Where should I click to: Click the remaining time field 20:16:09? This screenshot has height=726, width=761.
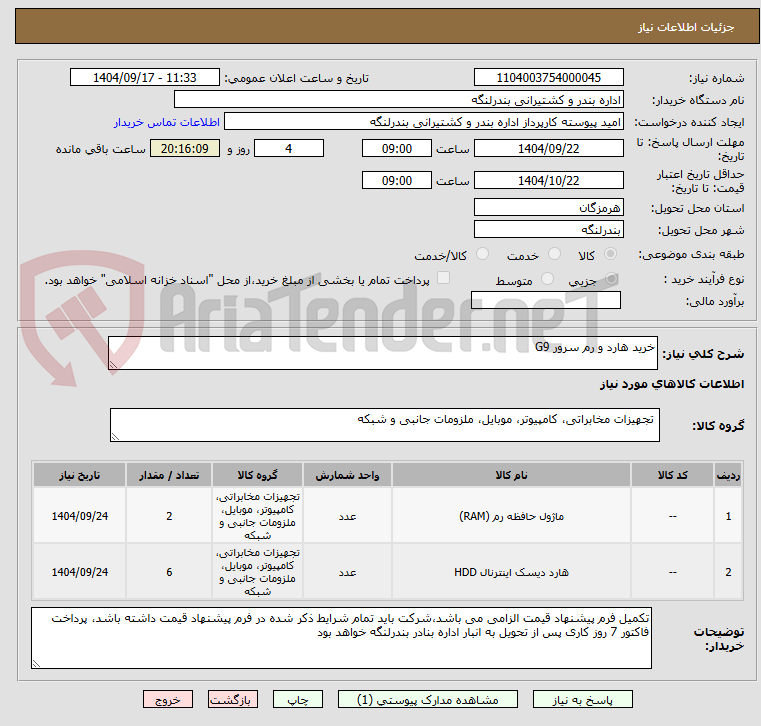click(x=185, y=148)
